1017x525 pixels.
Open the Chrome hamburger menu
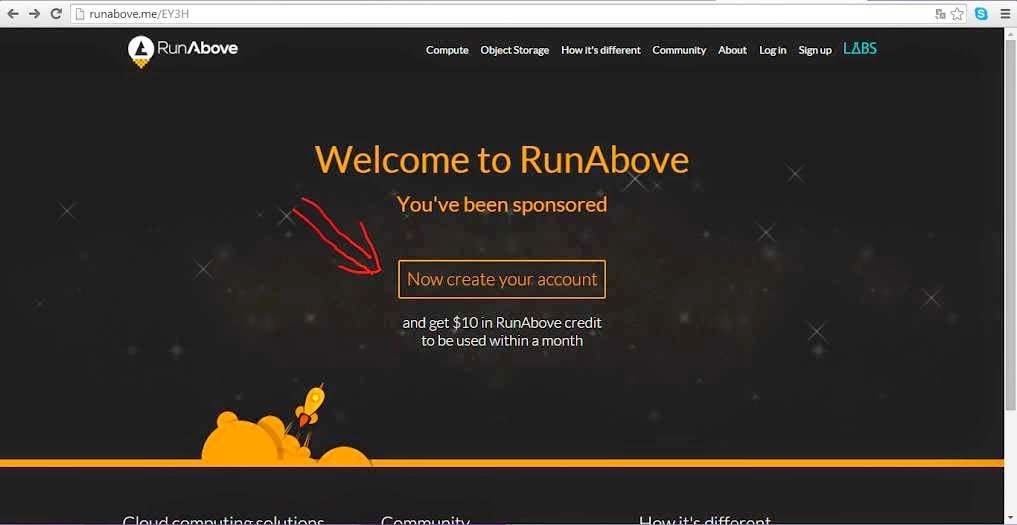pyautogui.click(x=1005, y=14)
